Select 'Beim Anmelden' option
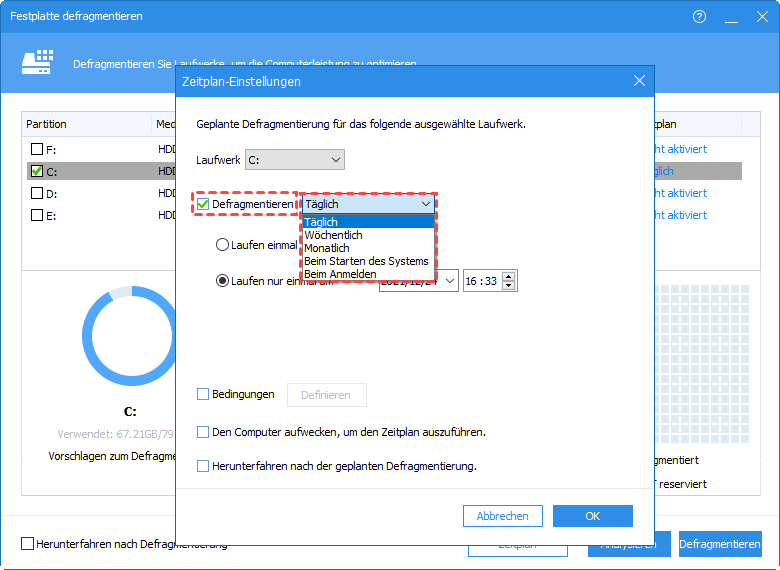This screenshot has height=570, width=780. coord(340,274)
